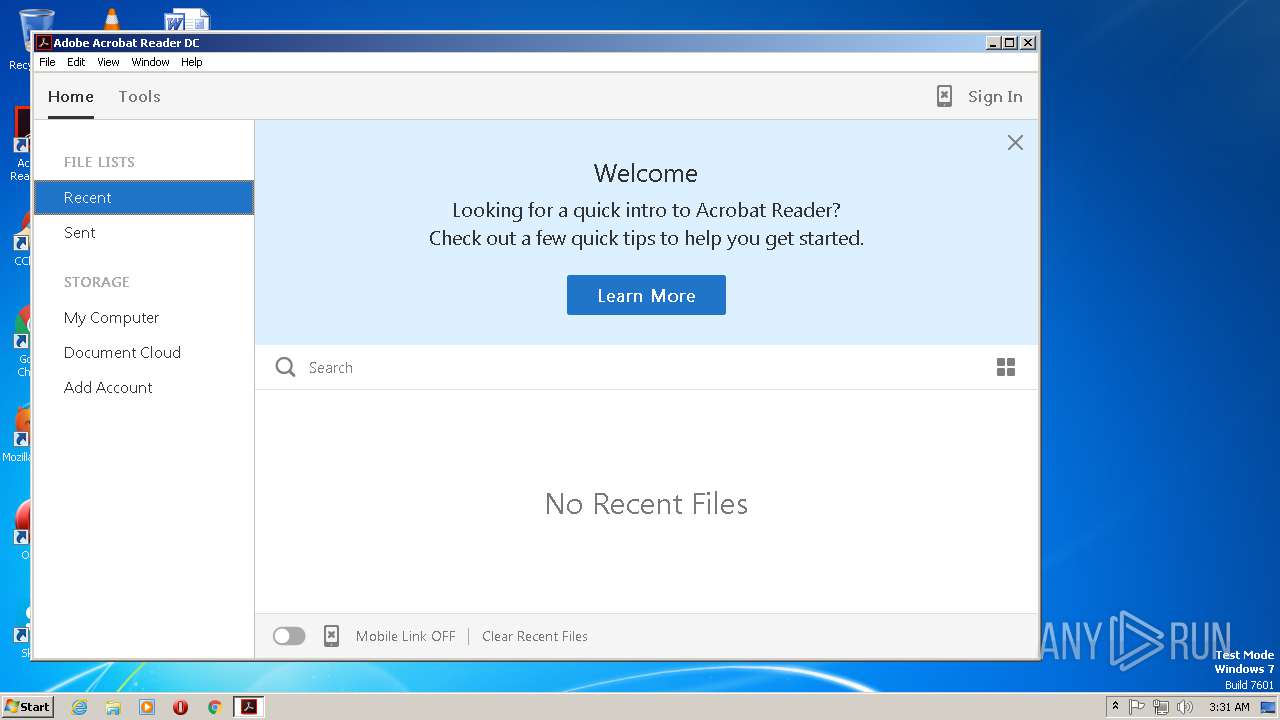The image size is (1280, 720).
Task: Toggle the Mobile Link switch on
Action: (289, 636)
